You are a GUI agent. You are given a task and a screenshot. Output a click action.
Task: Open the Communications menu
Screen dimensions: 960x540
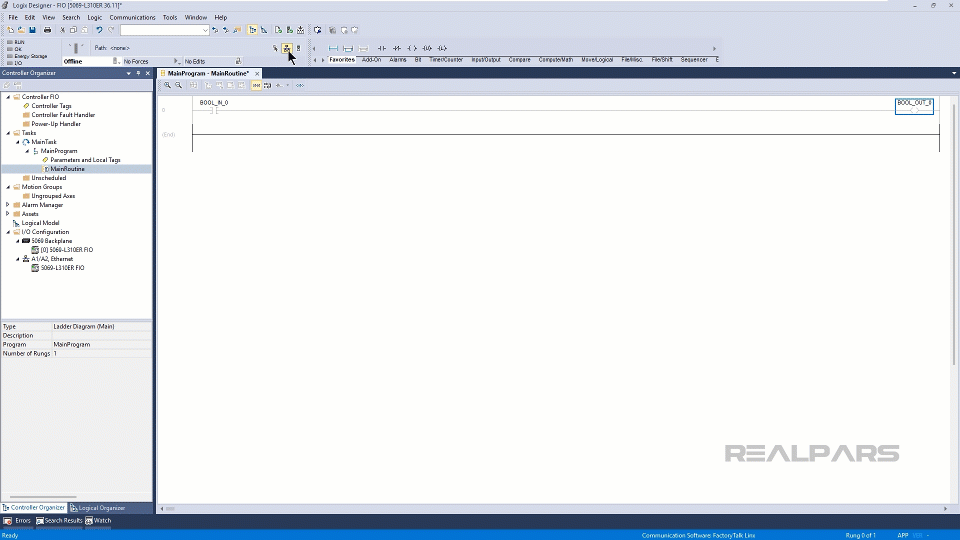(x=132, y=18)
